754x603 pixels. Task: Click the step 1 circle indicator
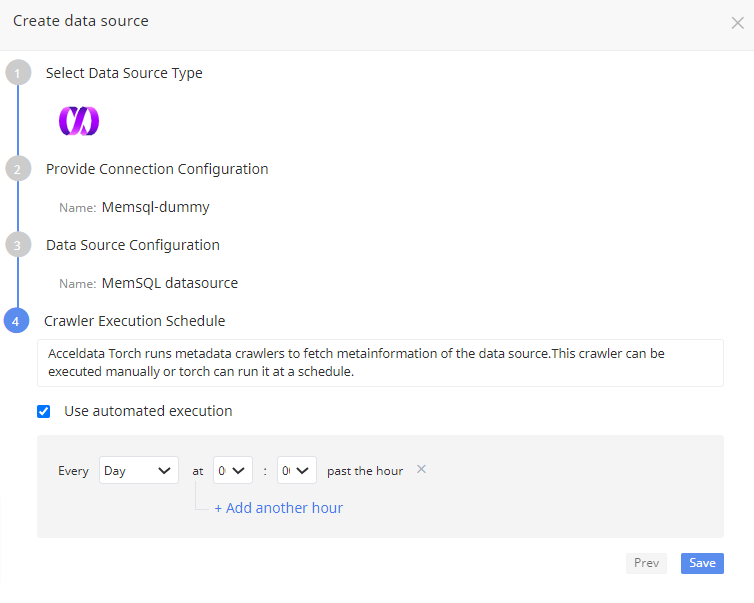[x=17, y=73]
